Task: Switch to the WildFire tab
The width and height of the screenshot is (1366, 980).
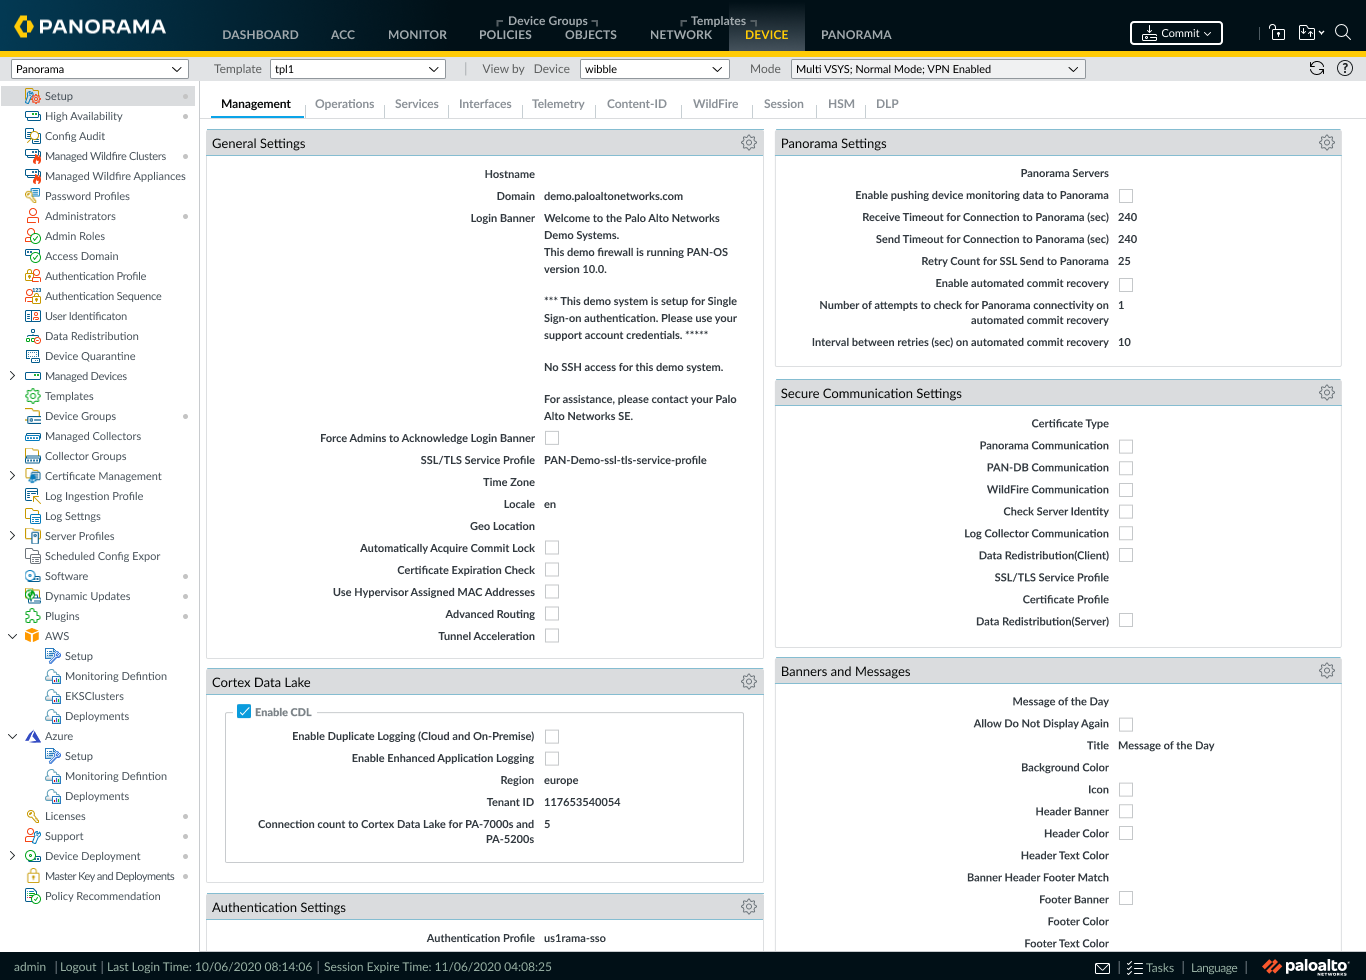Action: tap(715, 104)
